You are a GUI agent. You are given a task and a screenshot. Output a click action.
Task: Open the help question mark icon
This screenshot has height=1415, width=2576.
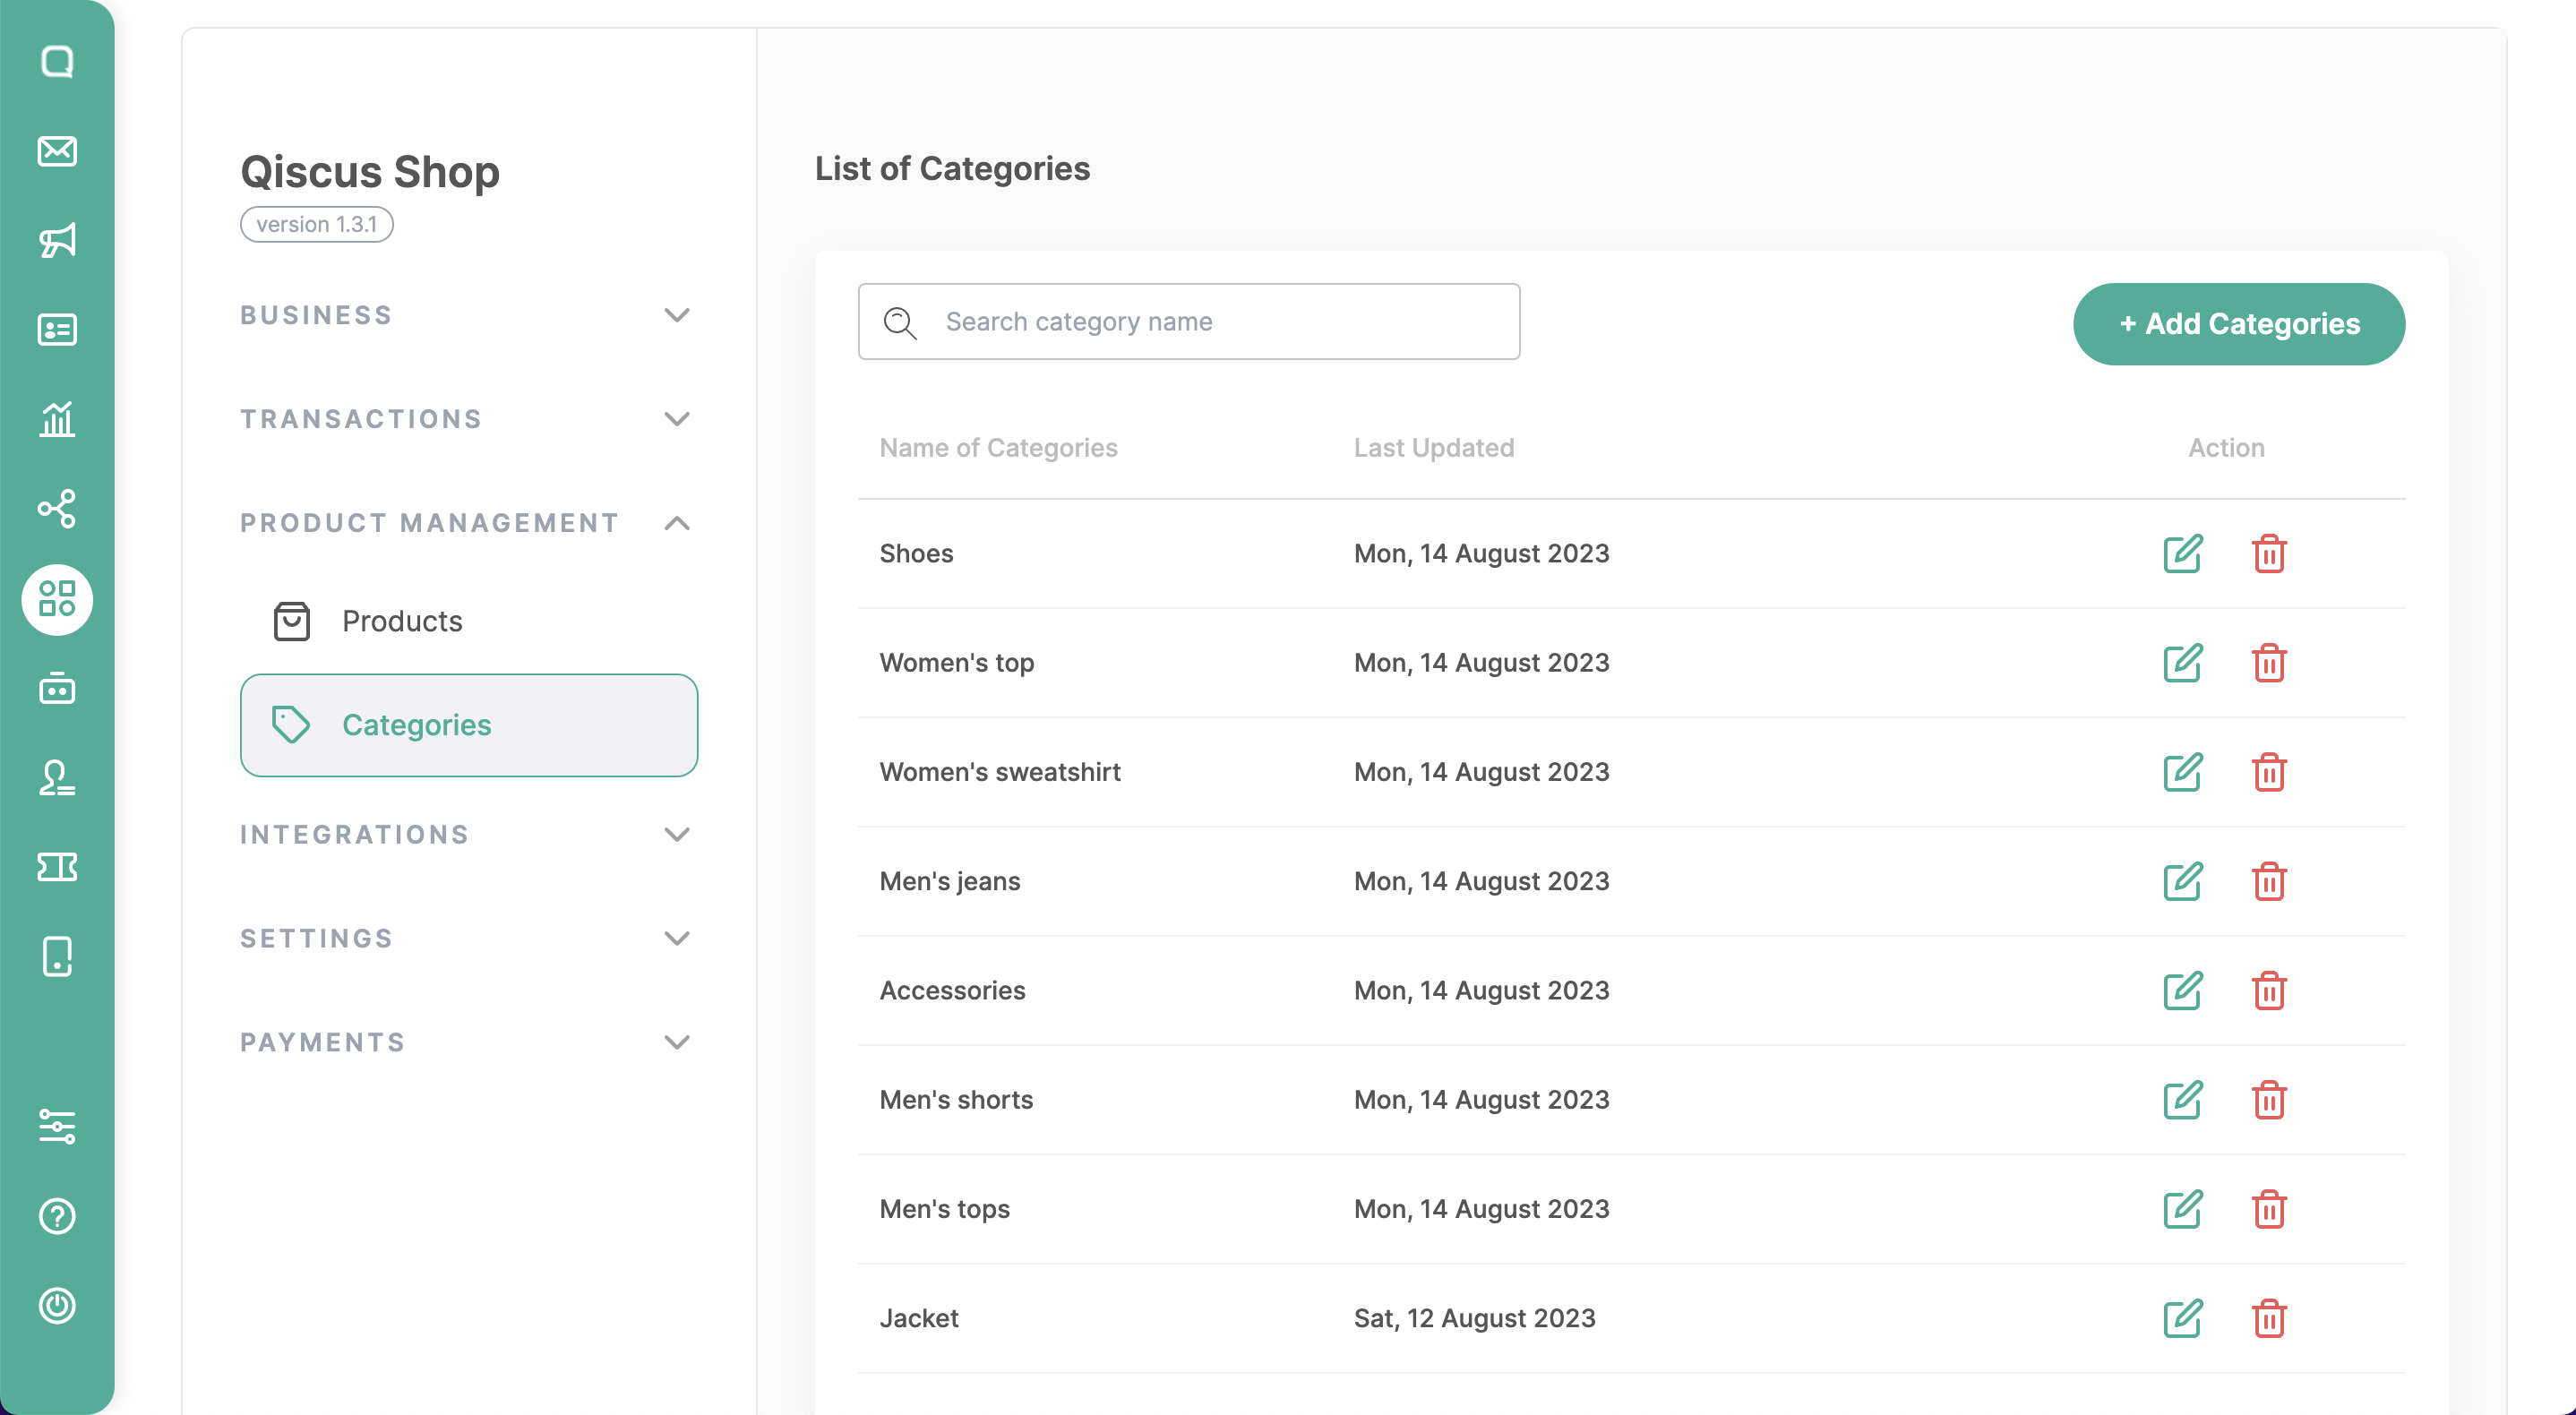(x=57, y=1216)
